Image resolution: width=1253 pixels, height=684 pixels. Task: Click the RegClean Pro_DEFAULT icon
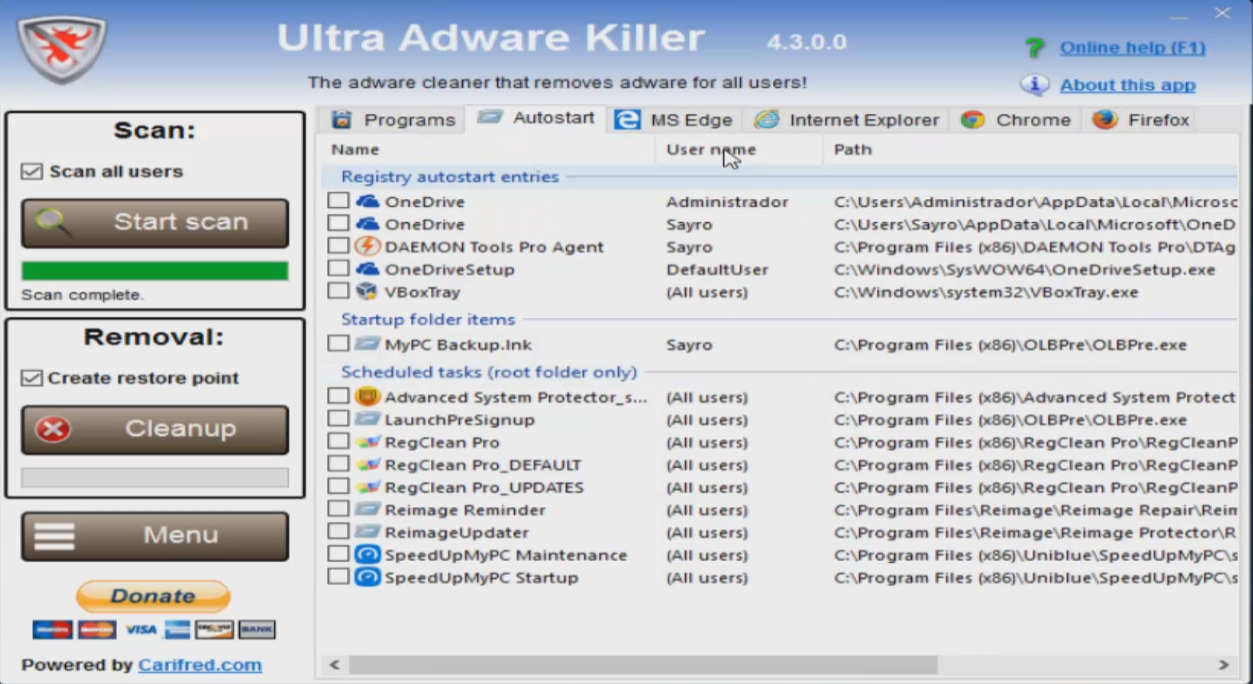[x=367, y=465]
